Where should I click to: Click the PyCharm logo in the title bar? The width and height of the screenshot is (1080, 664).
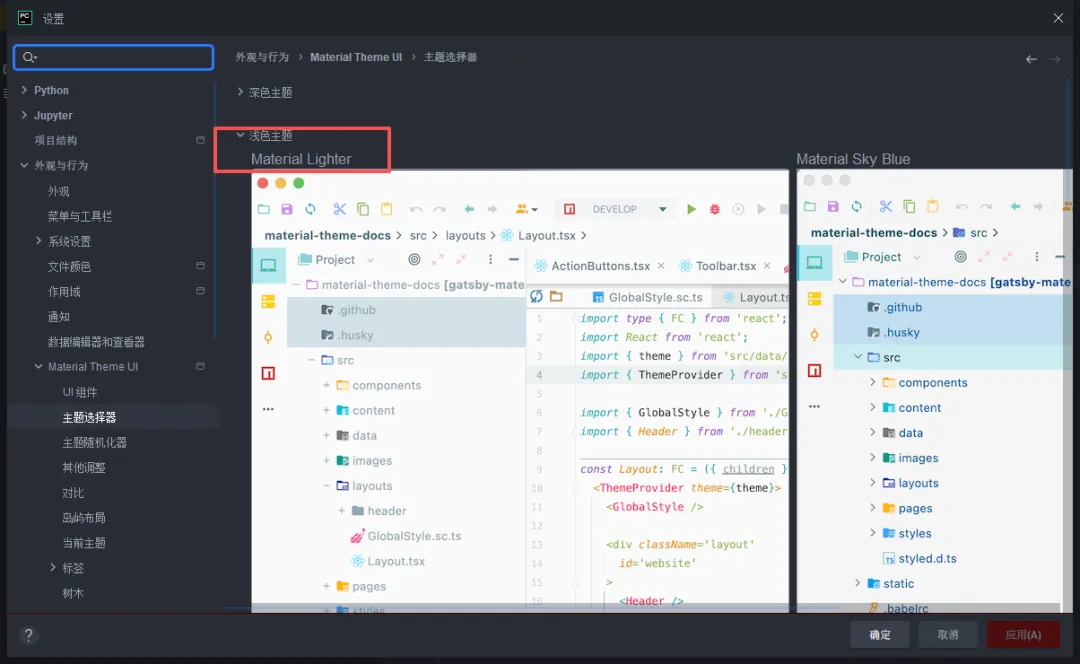[25, 18]
